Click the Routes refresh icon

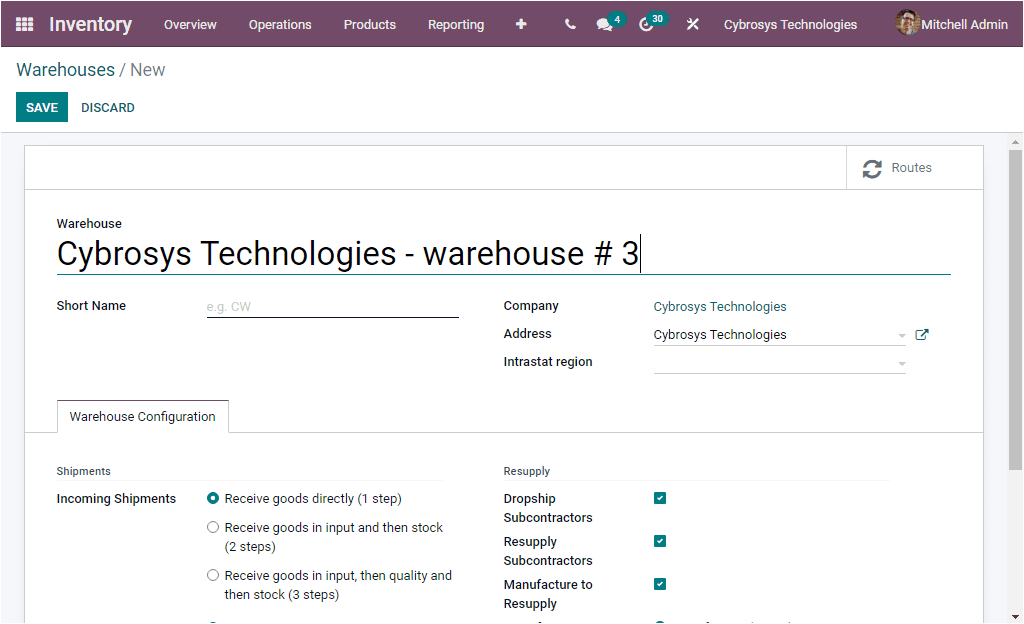pos(871,168)
